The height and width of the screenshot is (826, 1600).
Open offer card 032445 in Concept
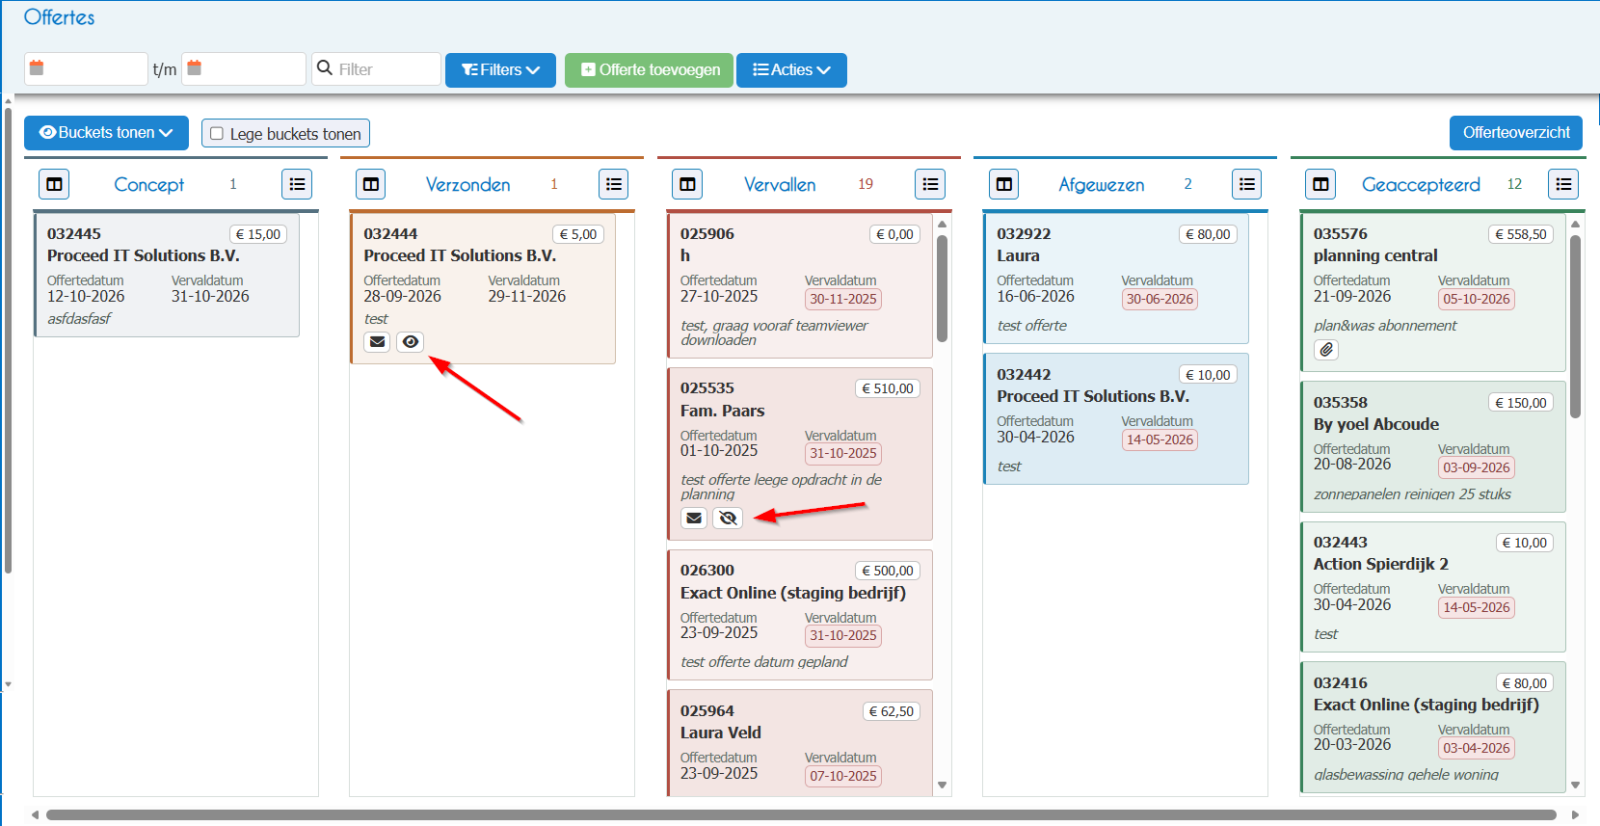[167, 276]
